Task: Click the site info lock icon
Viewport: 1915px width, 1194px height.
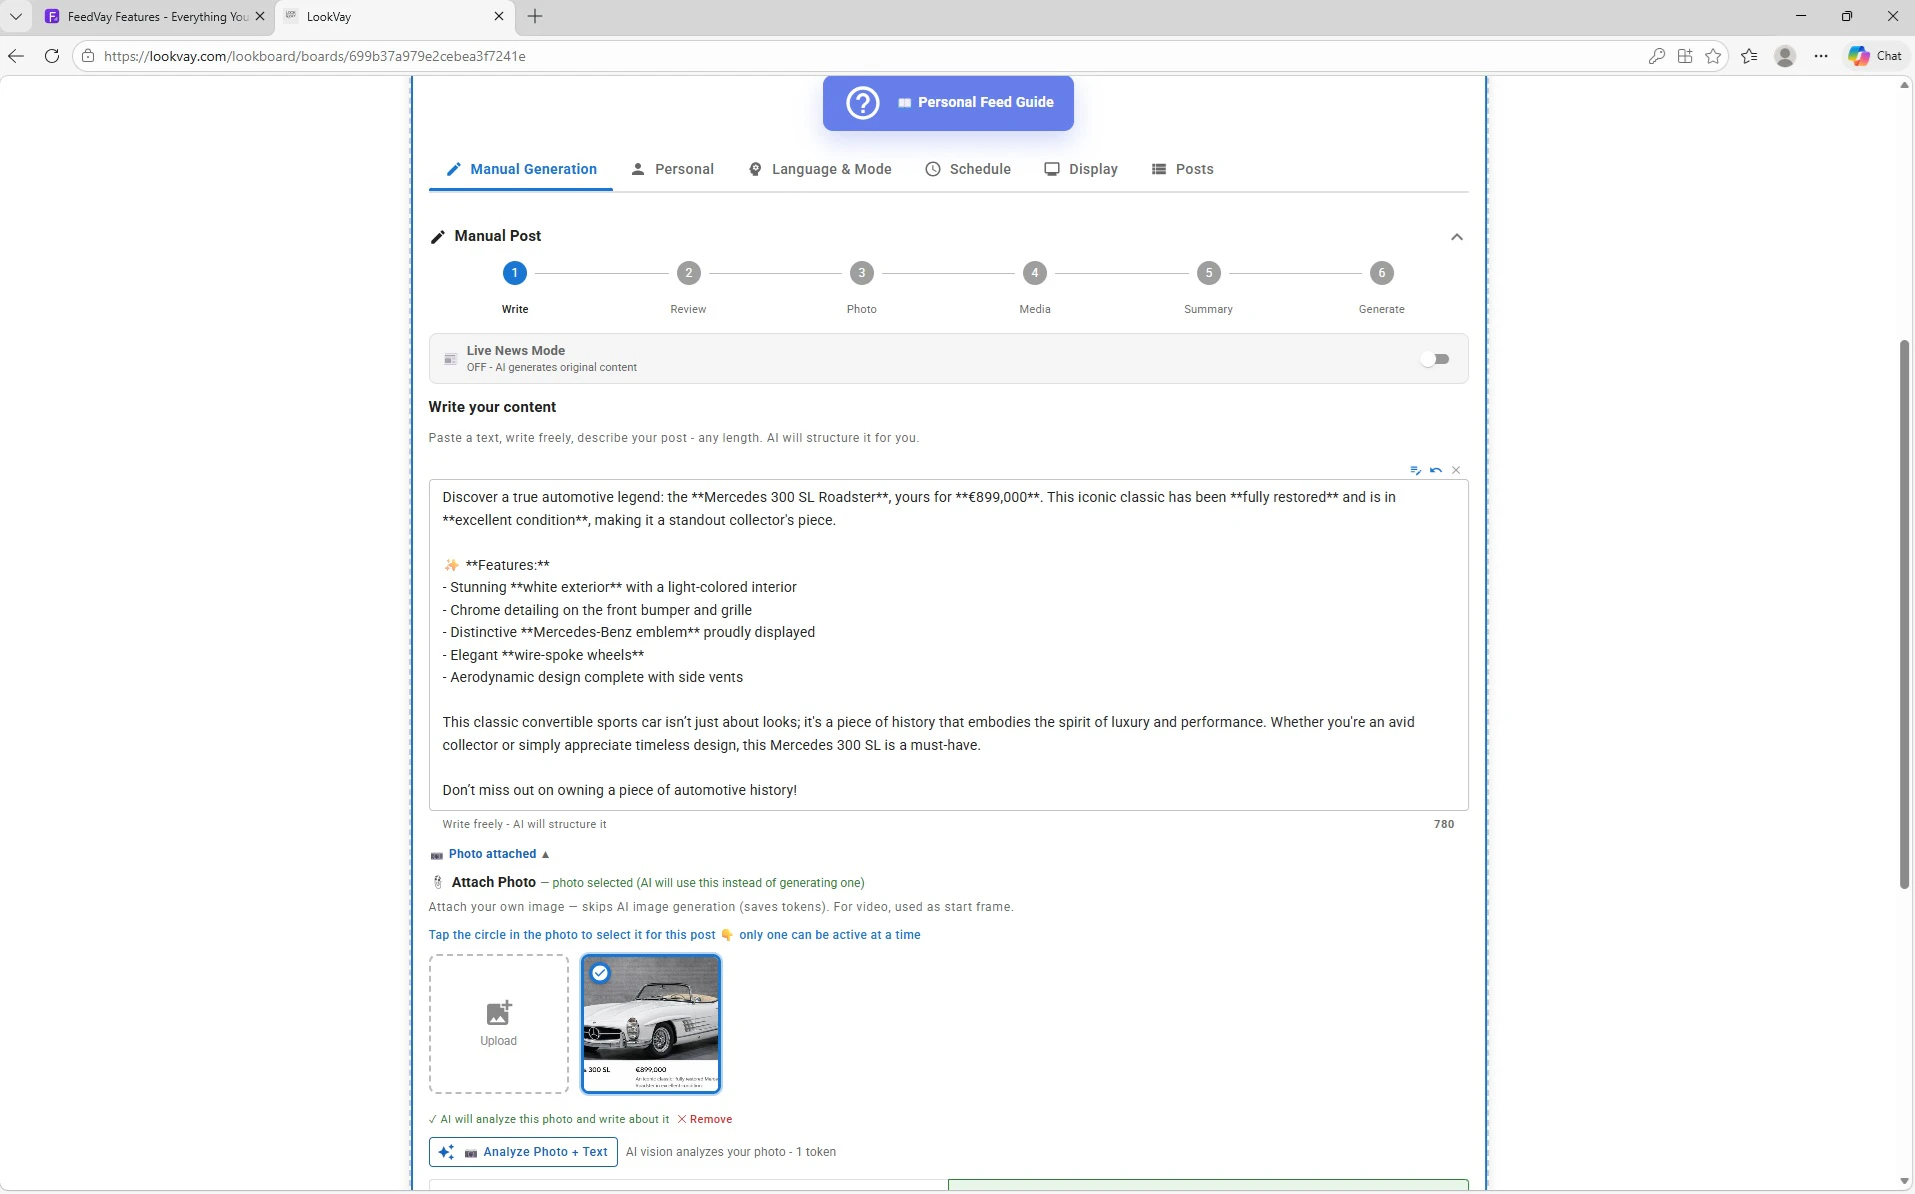Action: point(88,56)
